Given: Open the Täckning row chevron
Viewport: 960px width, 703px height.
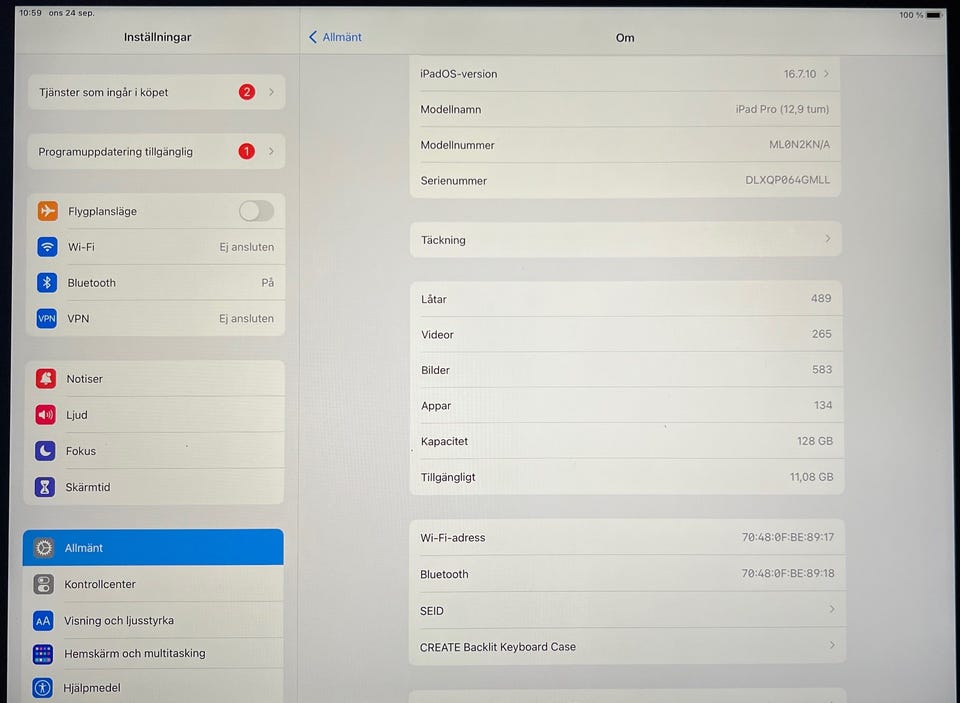Looking at the screenshot, I should tap(828, 238).
